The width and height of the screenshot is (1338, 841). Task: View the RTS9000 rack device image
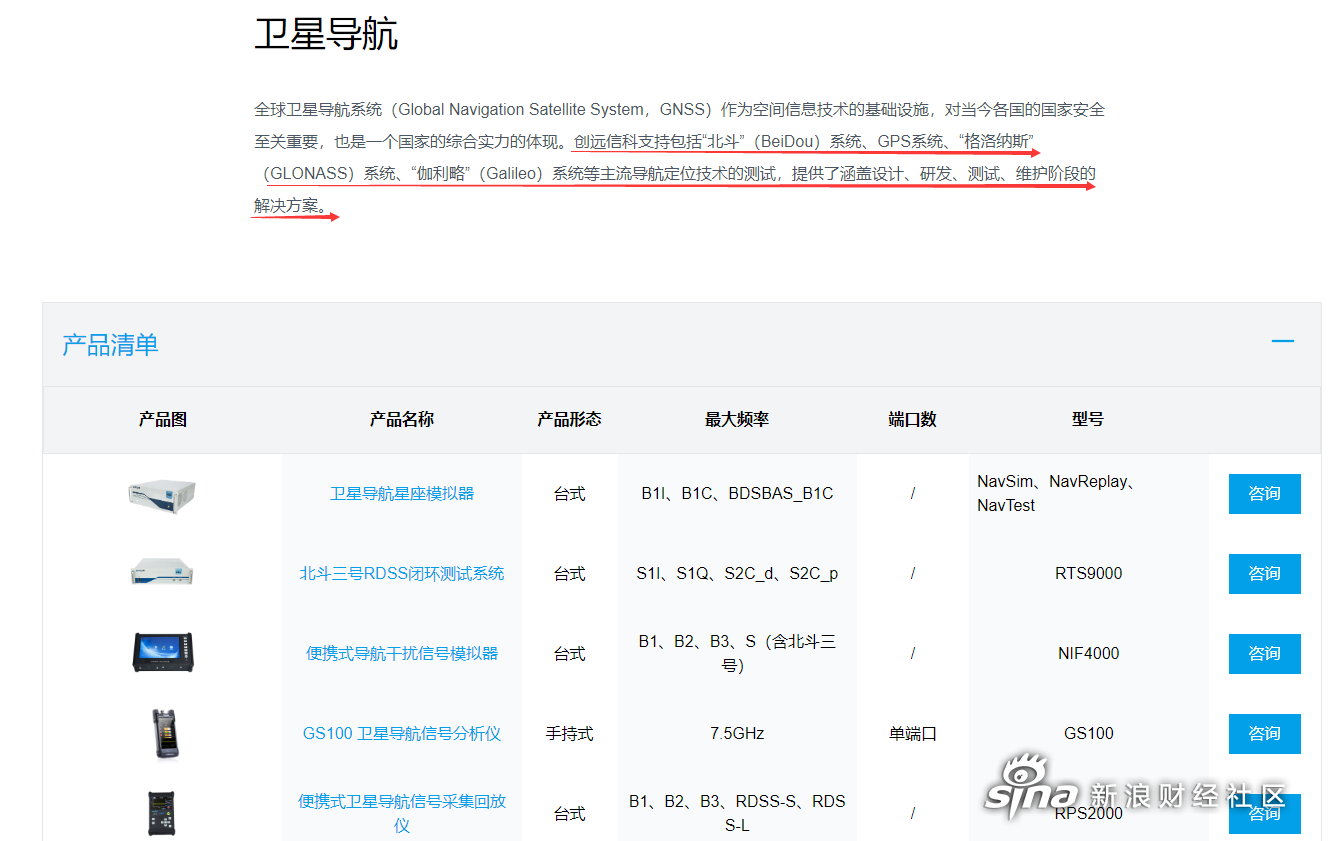162,572
